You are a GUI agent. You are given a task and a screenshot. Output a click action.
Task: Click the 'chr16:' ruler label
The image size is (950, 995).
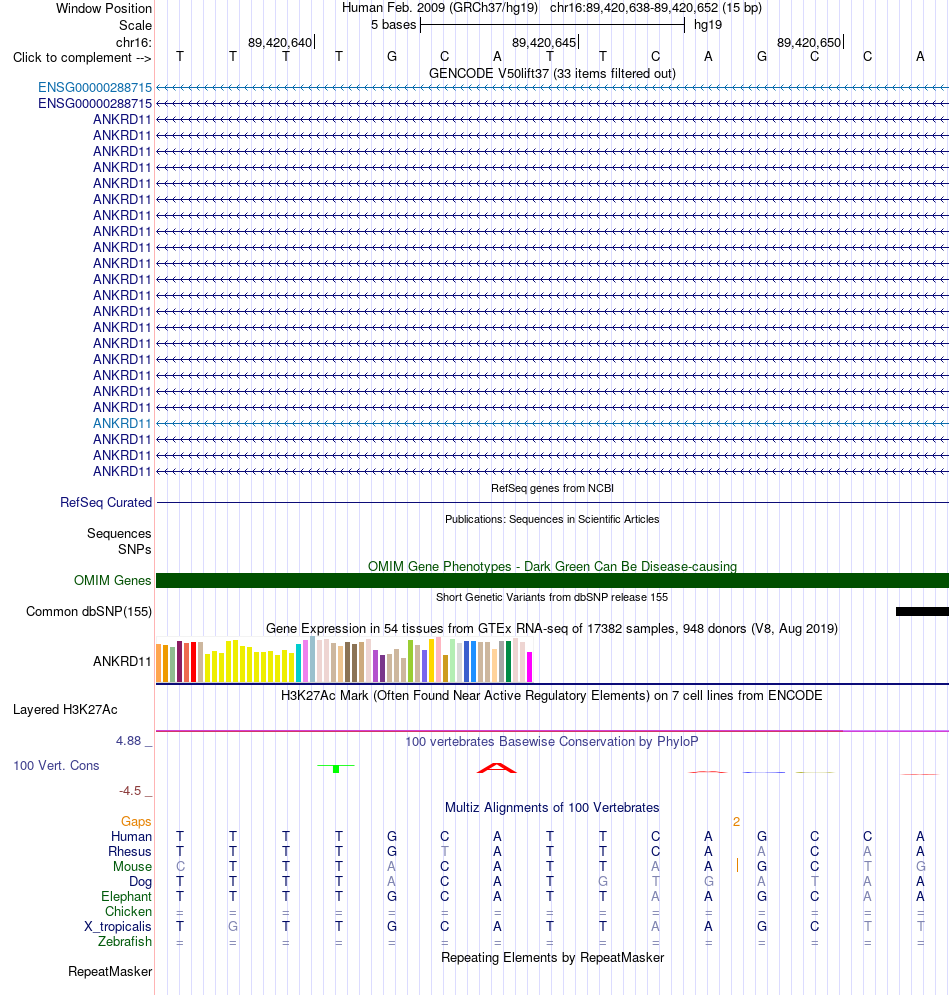point(133,43)
